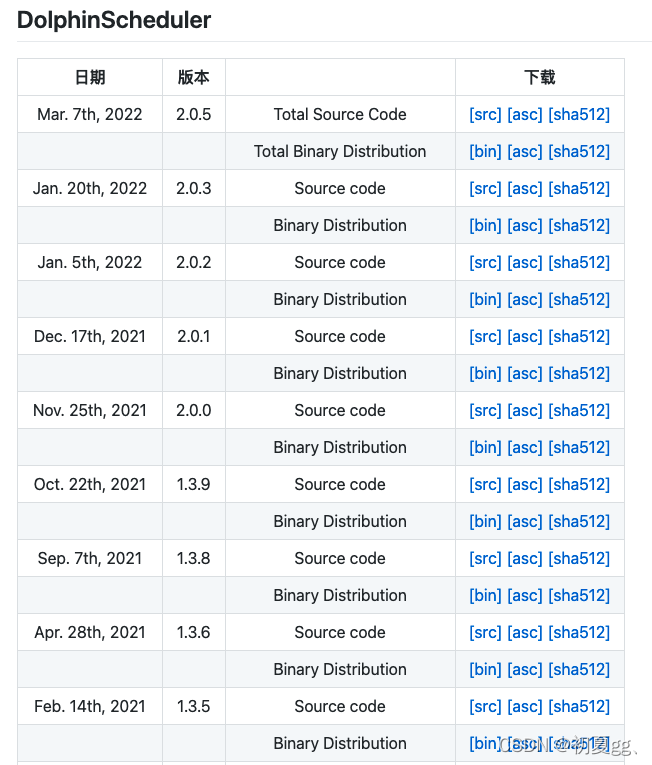This screenshot has height=765, width=652.
Task: Click the 下载 column header
Action: click(539, 77)
